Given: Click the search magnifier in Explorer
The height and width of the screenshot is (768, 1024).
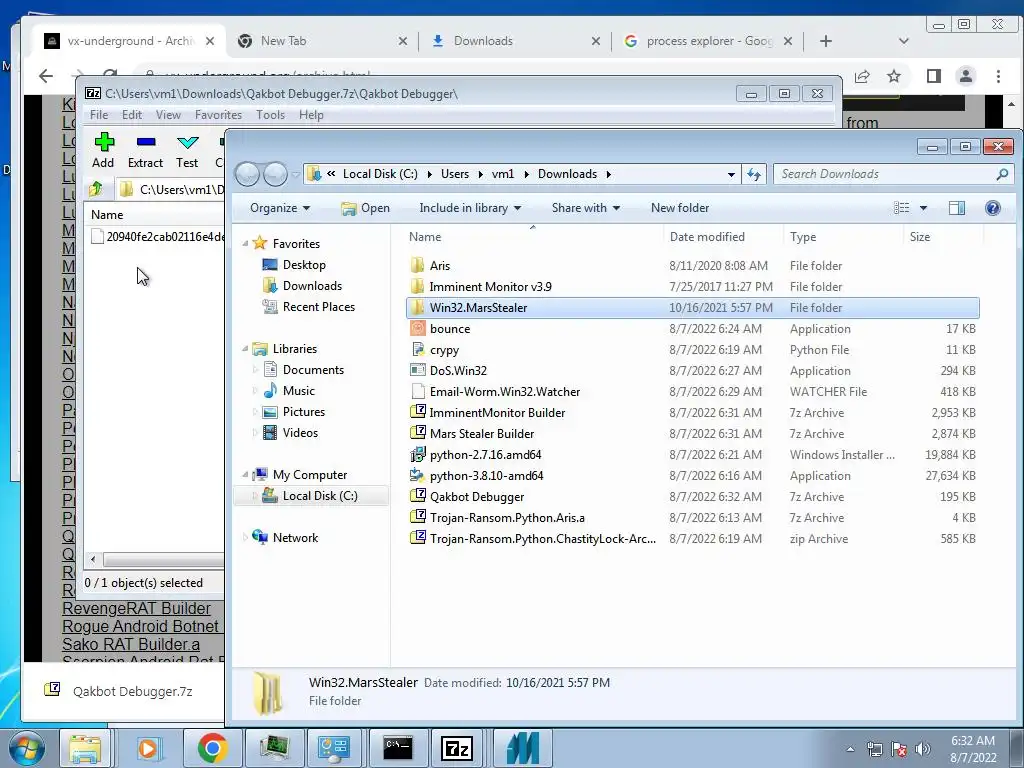Looking at the screenshot, I should pyautogui.click(x=1002, y=174).
